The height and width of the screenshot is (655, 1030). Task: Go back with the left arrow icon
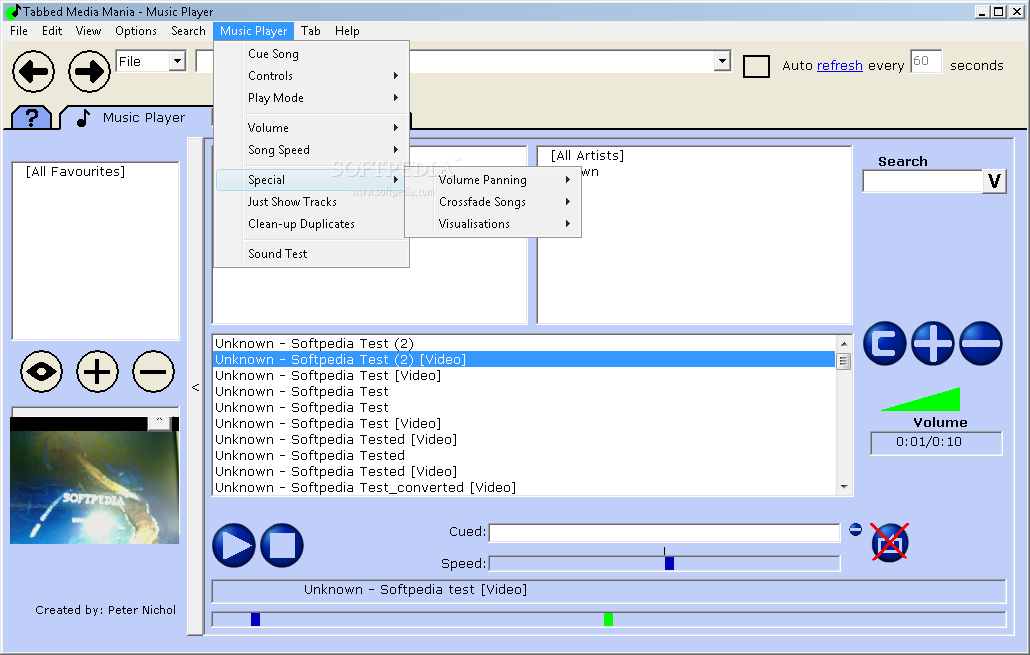pos(33,71)
